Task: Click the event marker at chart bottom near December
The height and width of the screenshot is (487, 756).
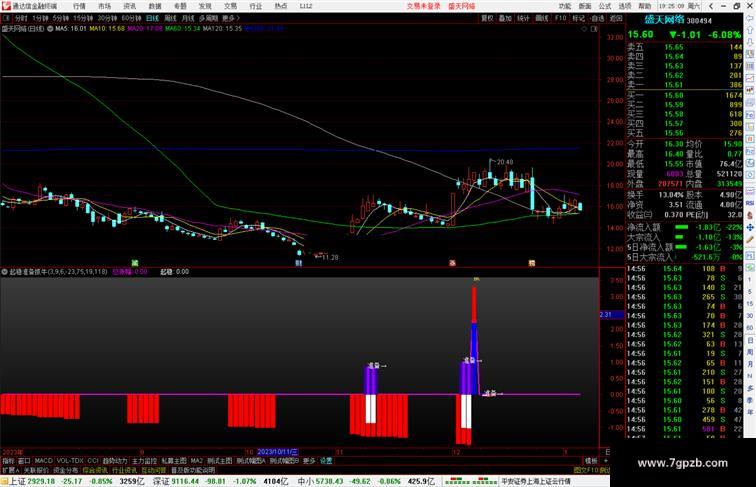Action: point(452,263)
